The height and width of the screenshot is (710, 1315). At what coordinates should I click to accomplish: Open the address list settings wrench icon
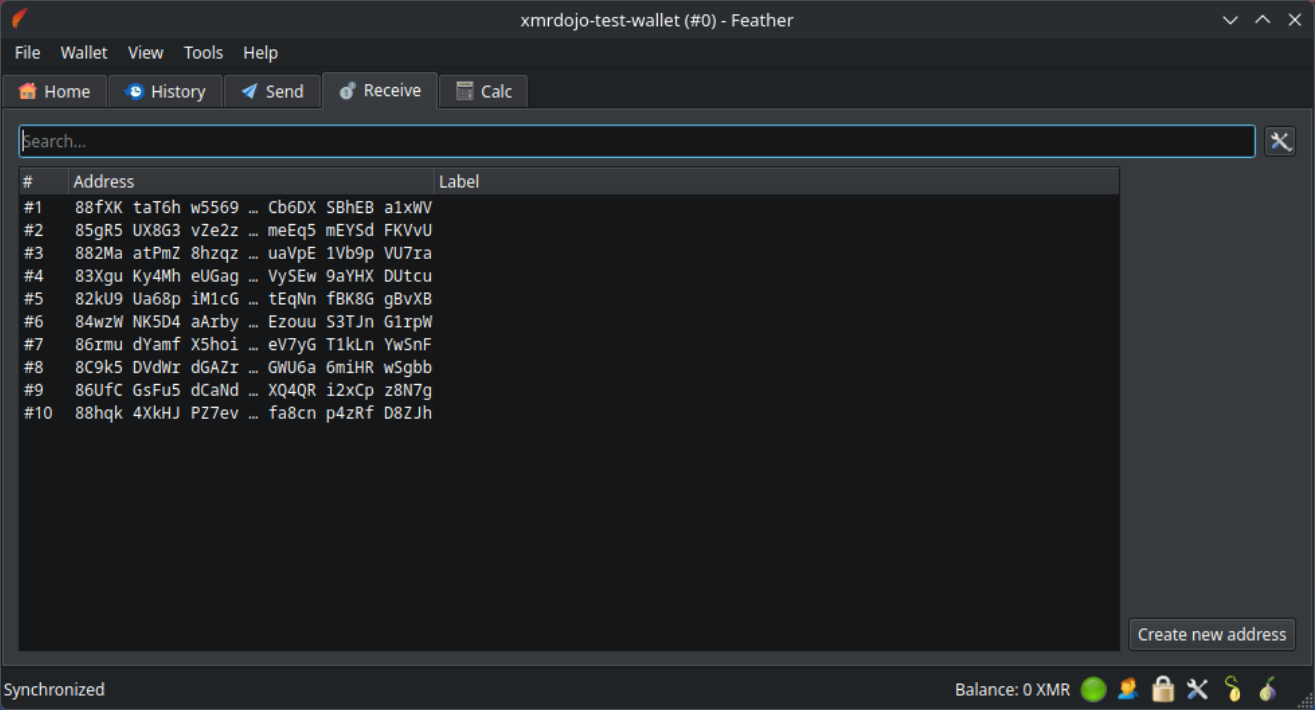pos(1280,141)
